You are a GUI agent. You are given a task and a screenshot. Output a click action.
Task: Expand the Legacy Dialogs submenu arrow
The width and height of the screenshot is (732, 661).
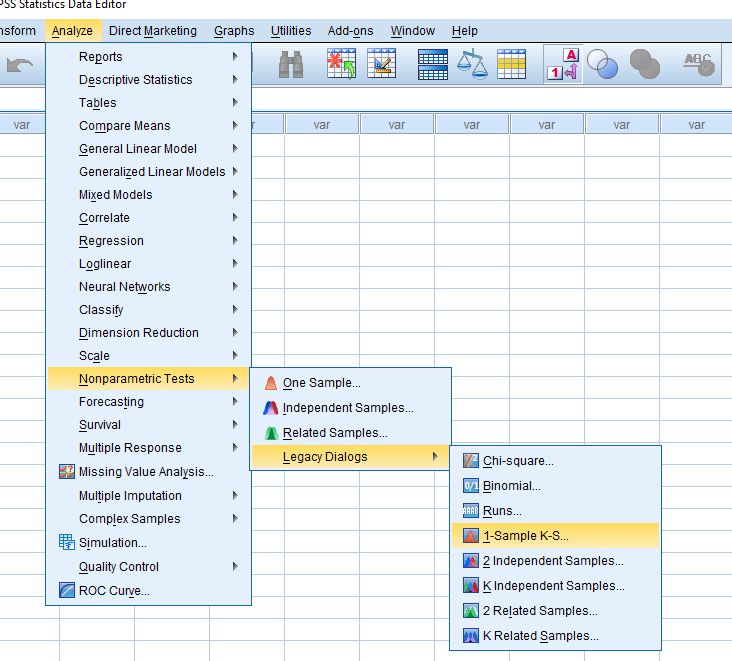pyautogui.click(x=435, y=457)
